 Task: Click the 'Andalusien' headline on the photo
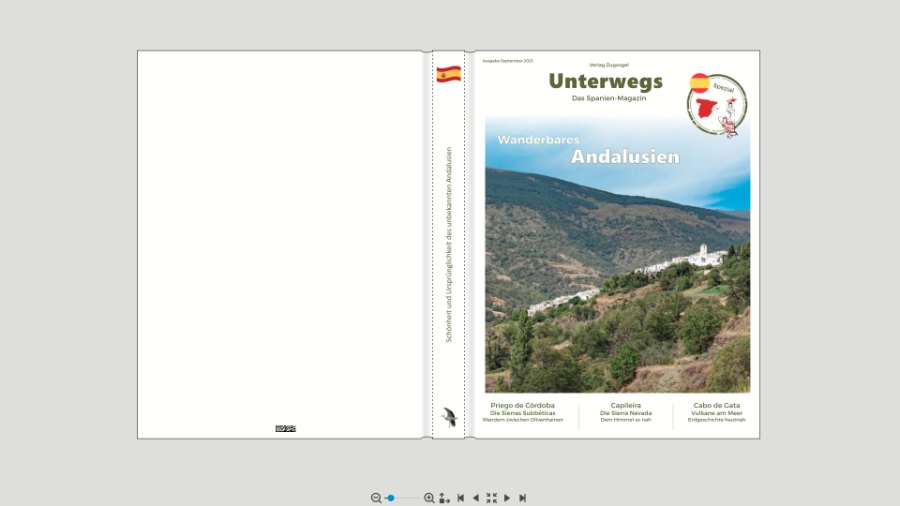(625, 157)
